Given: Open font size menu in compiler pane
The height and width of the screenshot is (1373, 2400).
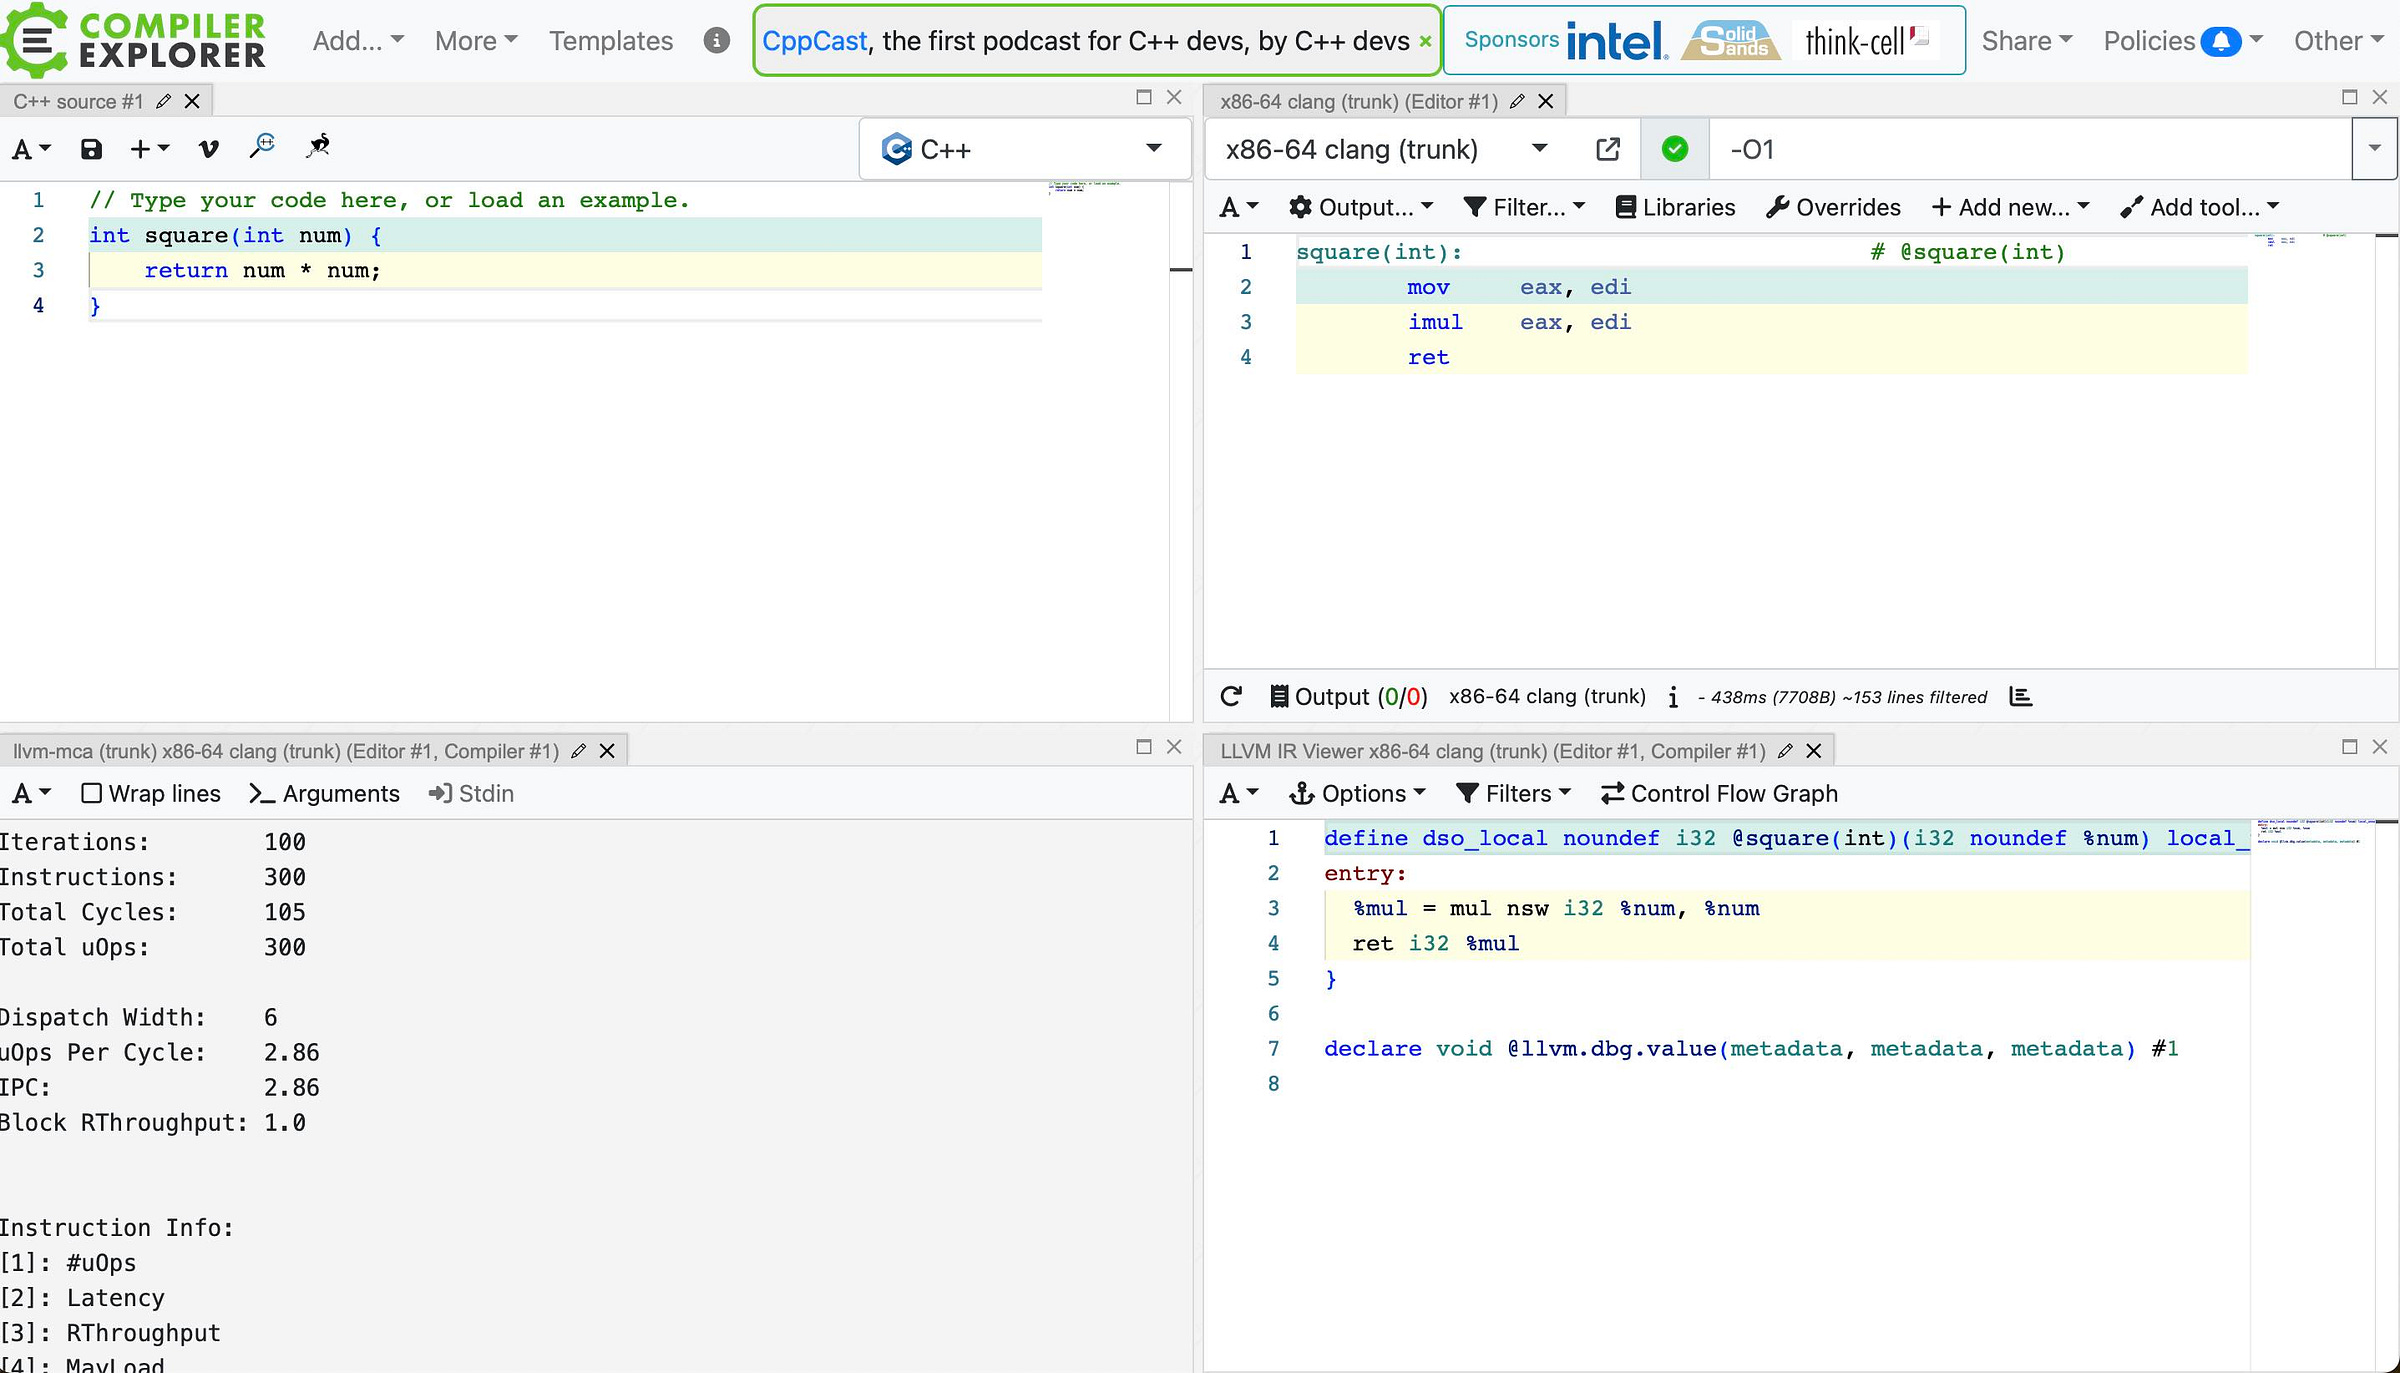Looking at the screenshot, I should tap(1239, 207).
